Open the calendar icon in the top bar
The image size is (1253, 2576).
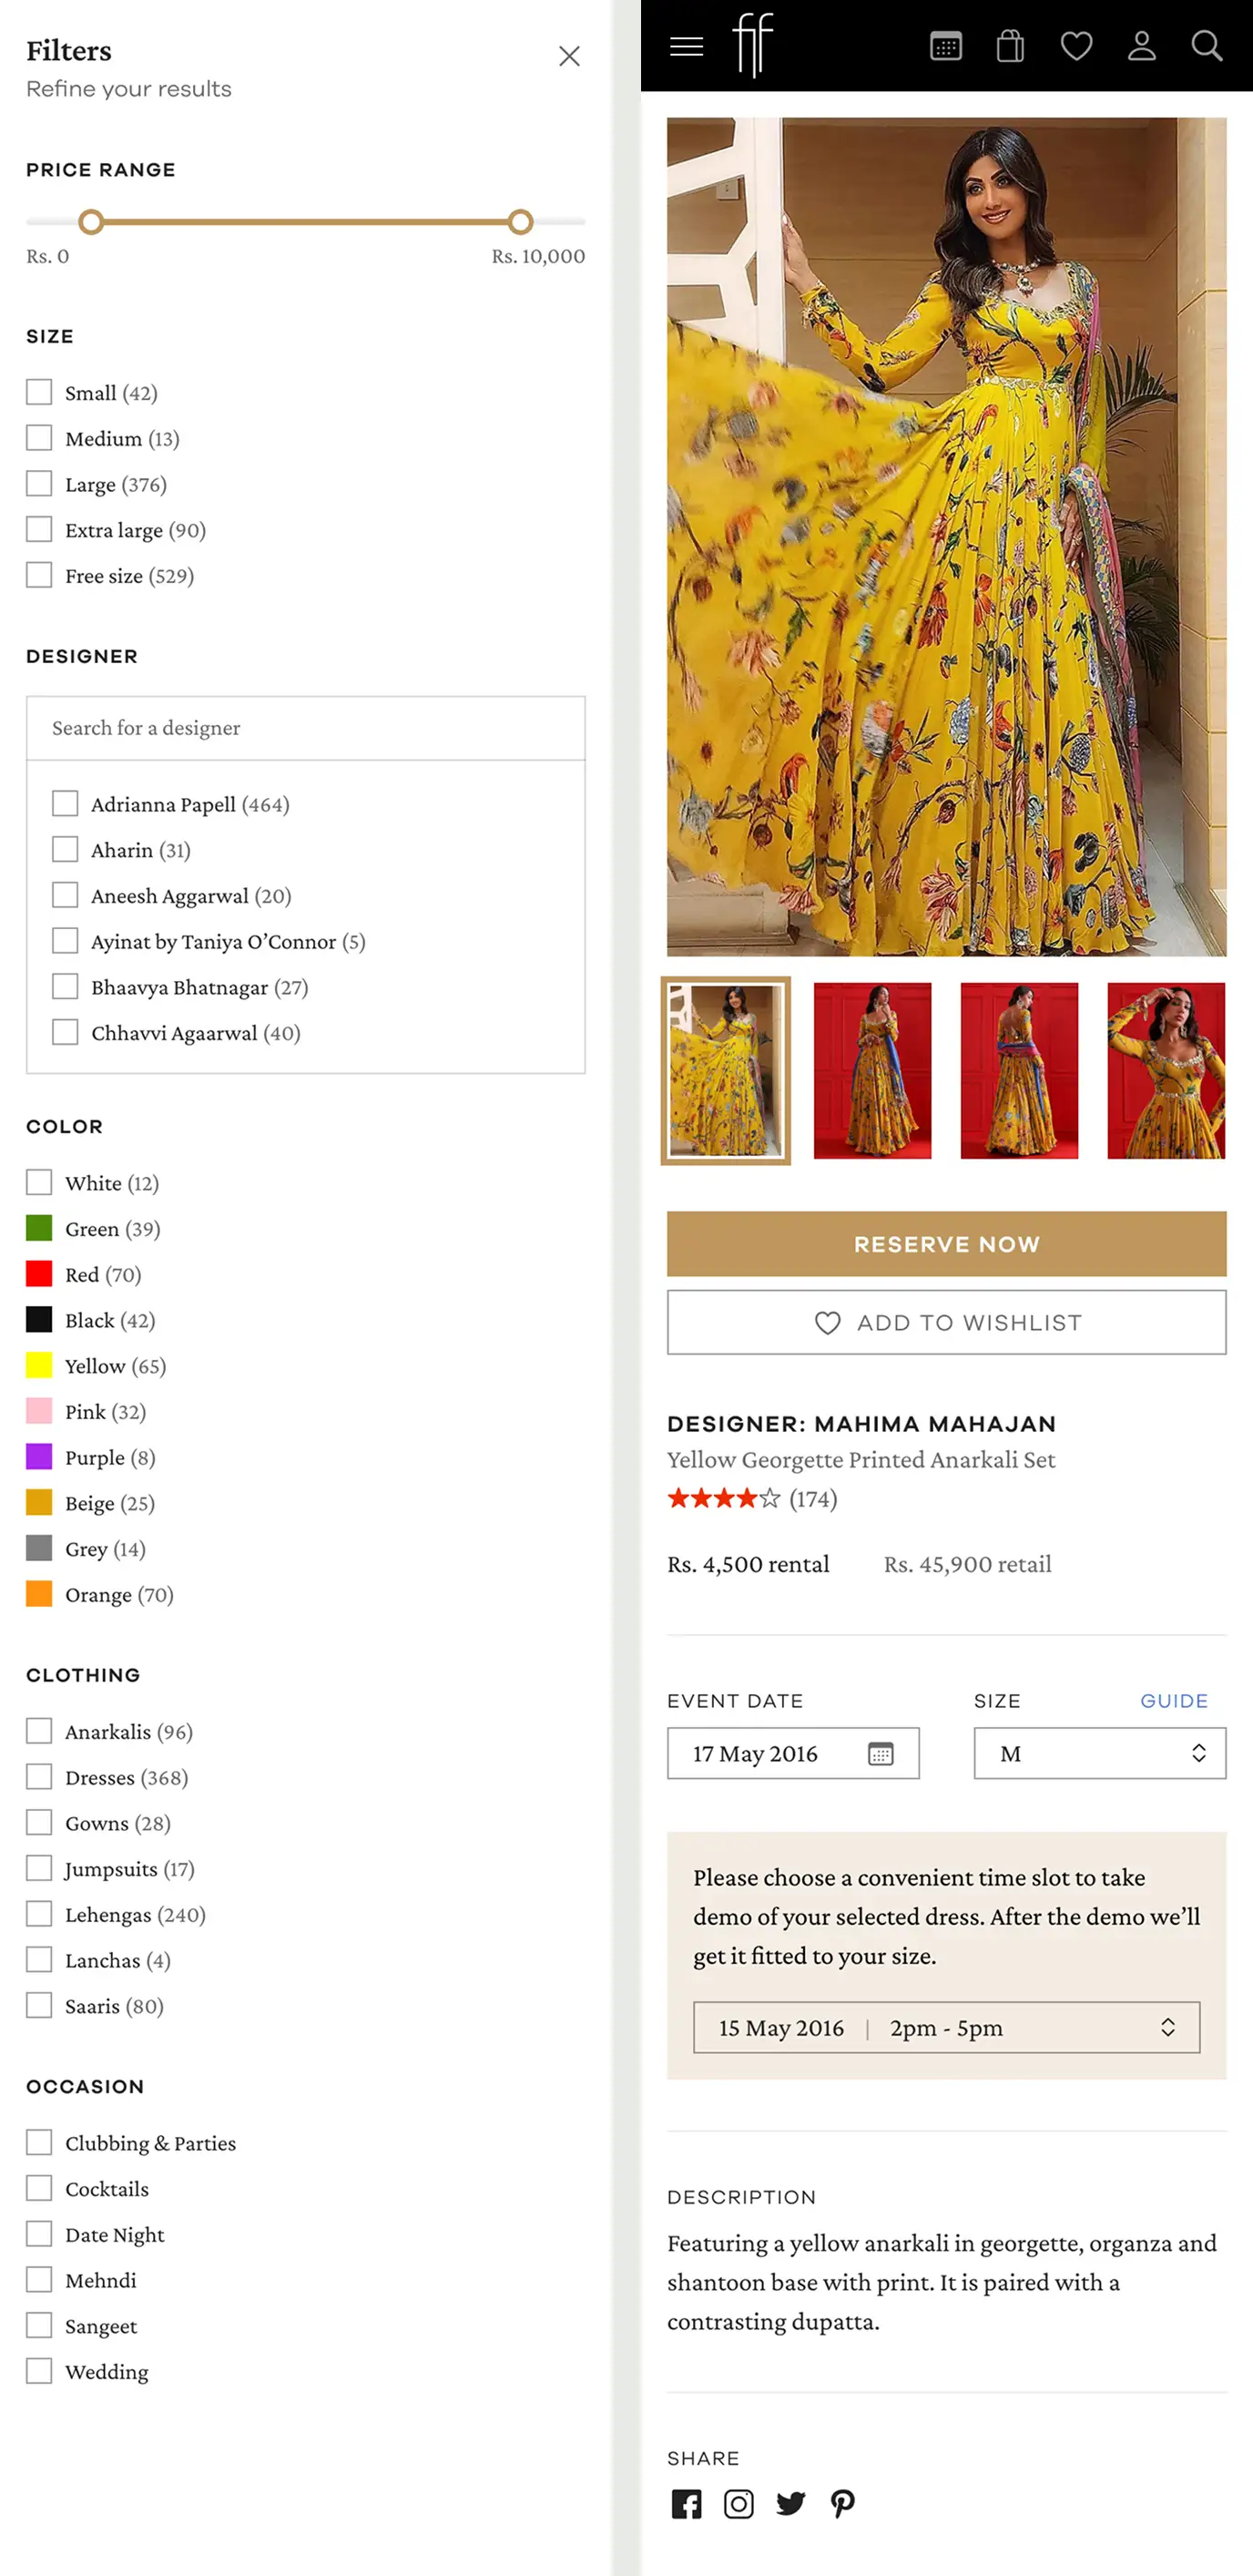[x=945, y=46]
